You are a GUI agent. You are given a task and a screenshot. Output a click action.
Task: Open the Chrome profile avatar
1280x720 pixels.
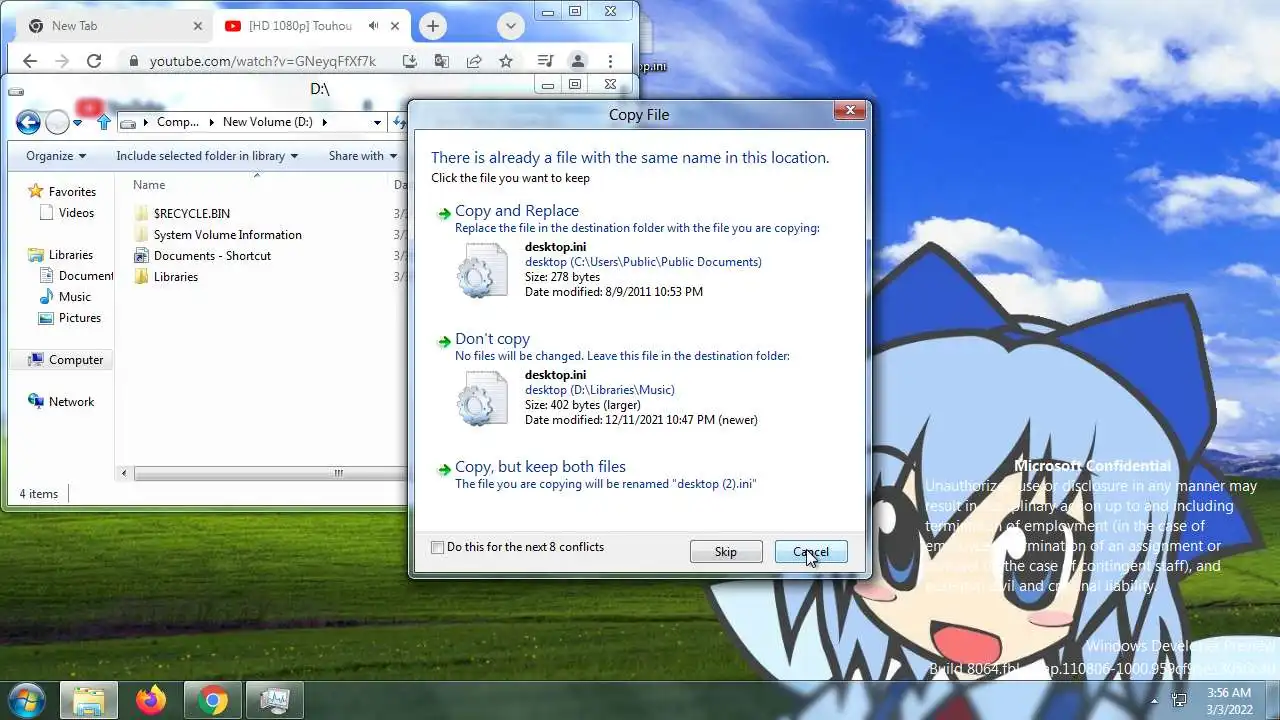(x=578, y=61)
